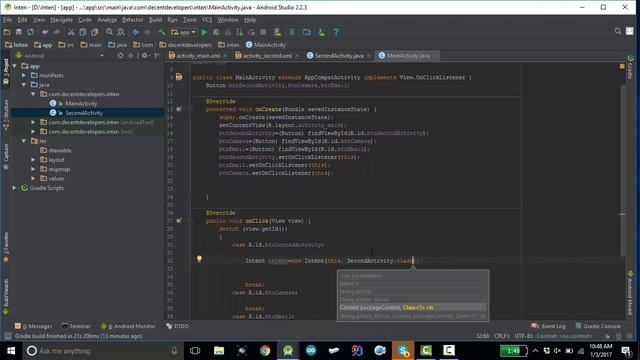This screenshot has width=640, height=360.
Task: Open the VCS menu
Action: click(207, 20)
